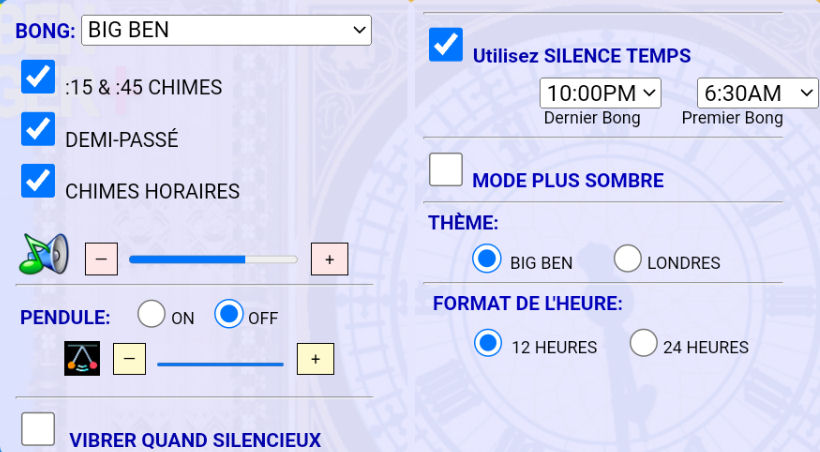Click the volume speaker music note icon
Viewport: 820px width, 452px height.
click(x=44, y=254)
